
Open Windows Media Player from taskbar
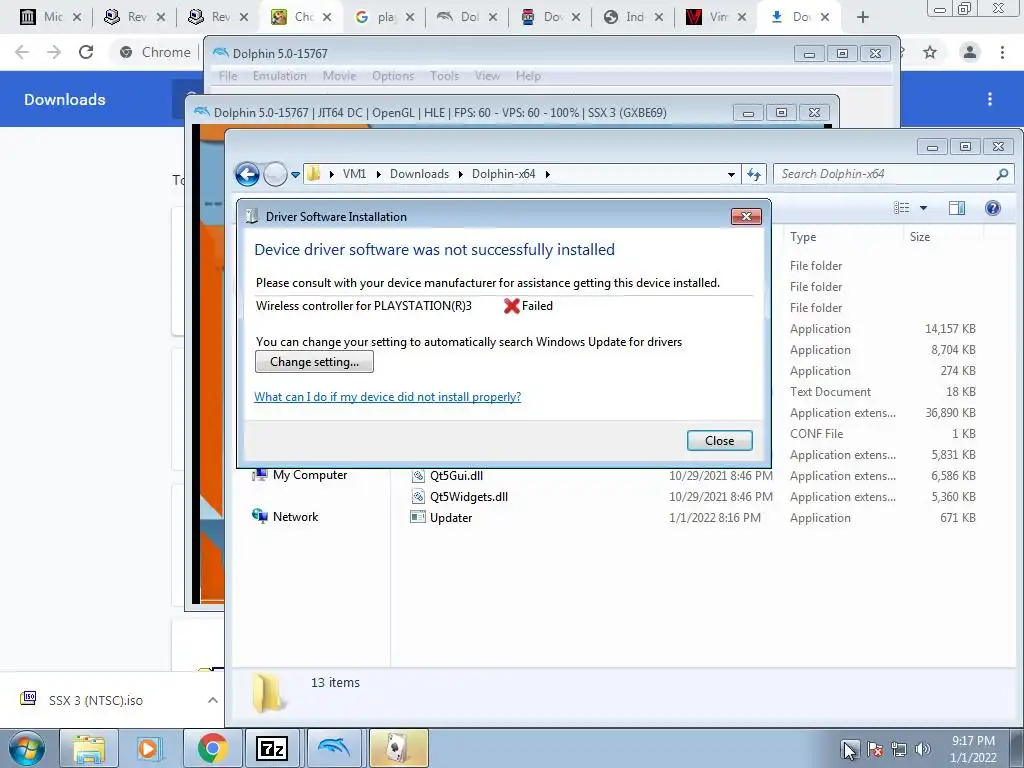(149, 748)
